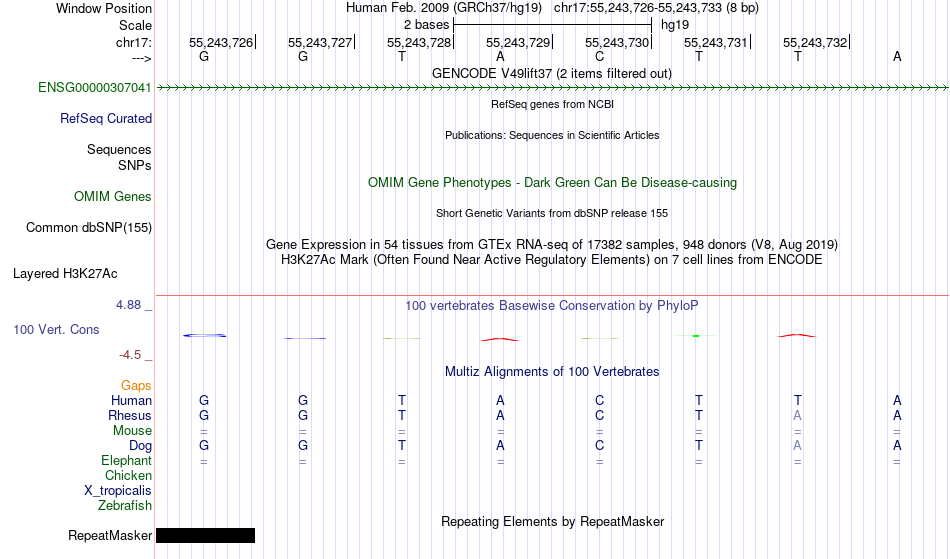Click position marker 55,243,730

618,42
